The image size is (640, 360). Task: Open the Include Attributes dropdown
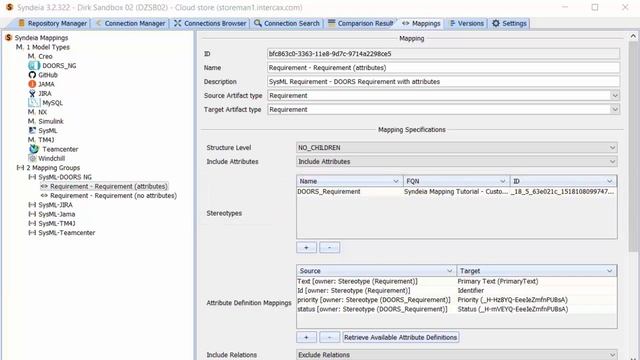click(457, 162)
